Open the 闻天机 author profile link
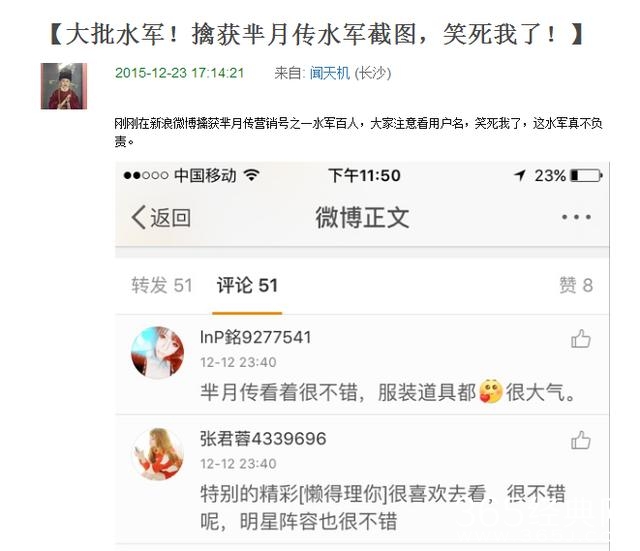Image resolution: width=640 pixels, height=551 pixels. 329,73
